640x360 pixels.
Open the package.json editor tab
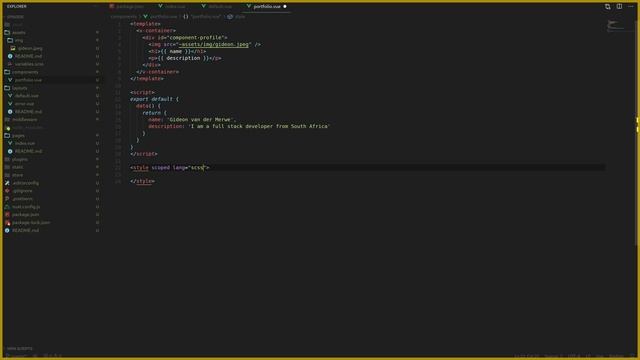[127, 7]
